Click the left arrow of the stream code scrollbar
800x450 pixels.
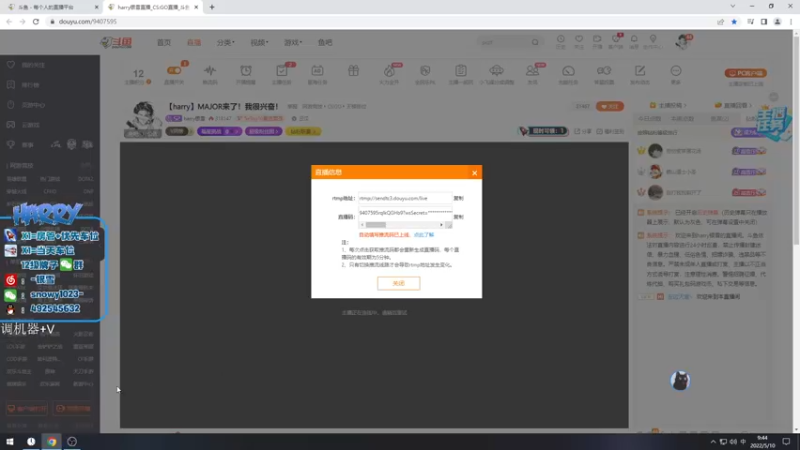(x=362, y=224)
